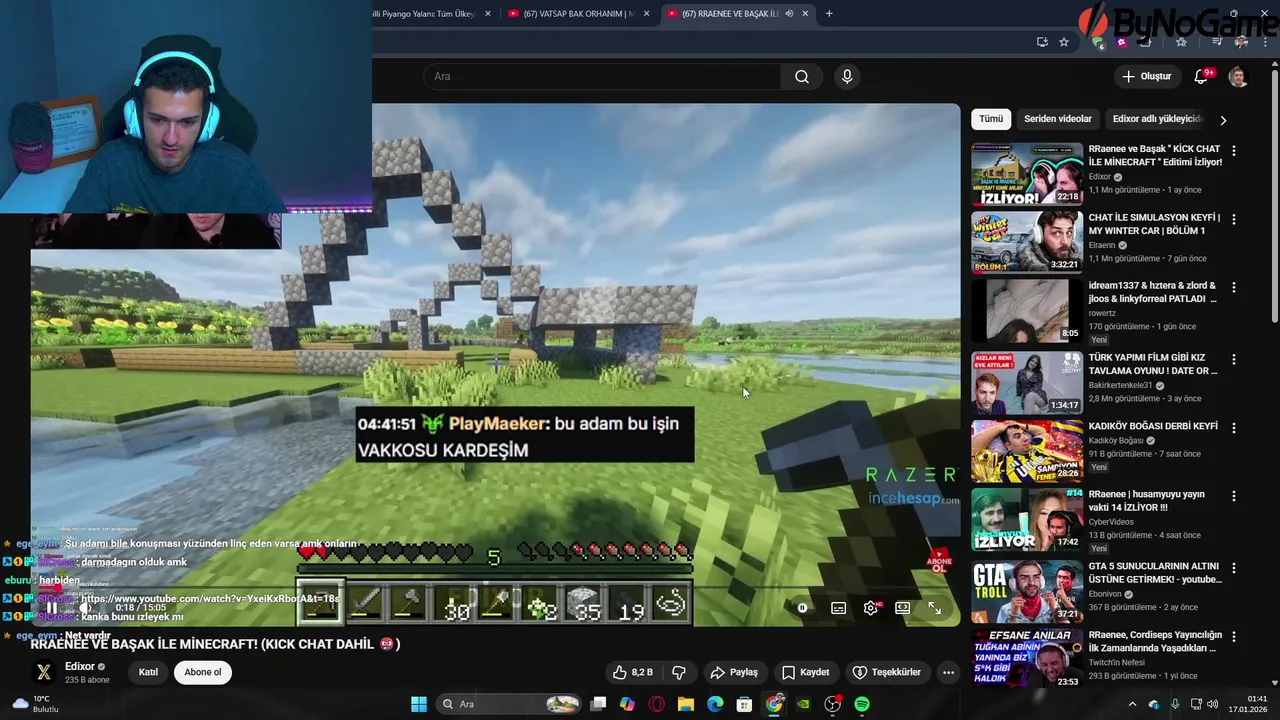Image resolution: width=1280 pixels, height=720 pixels.
Task: Click the Teşekkürler thanks button
Action: 886,672
